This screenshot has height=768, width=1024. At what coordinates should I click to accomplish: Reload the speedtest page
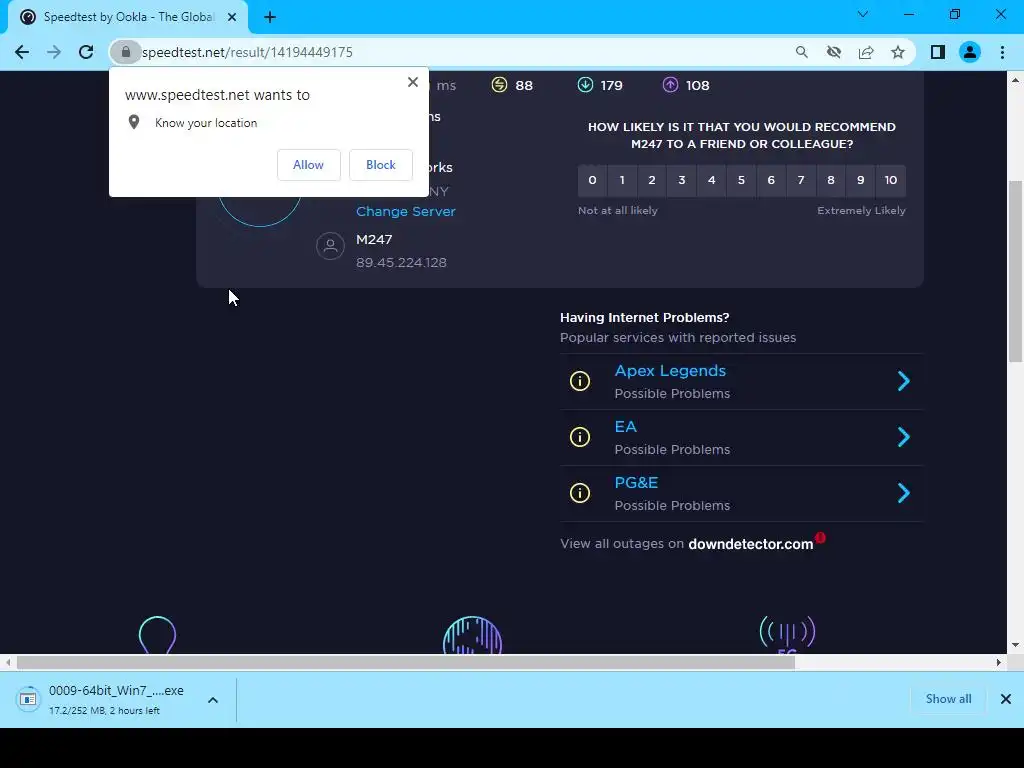pos(86,52)
